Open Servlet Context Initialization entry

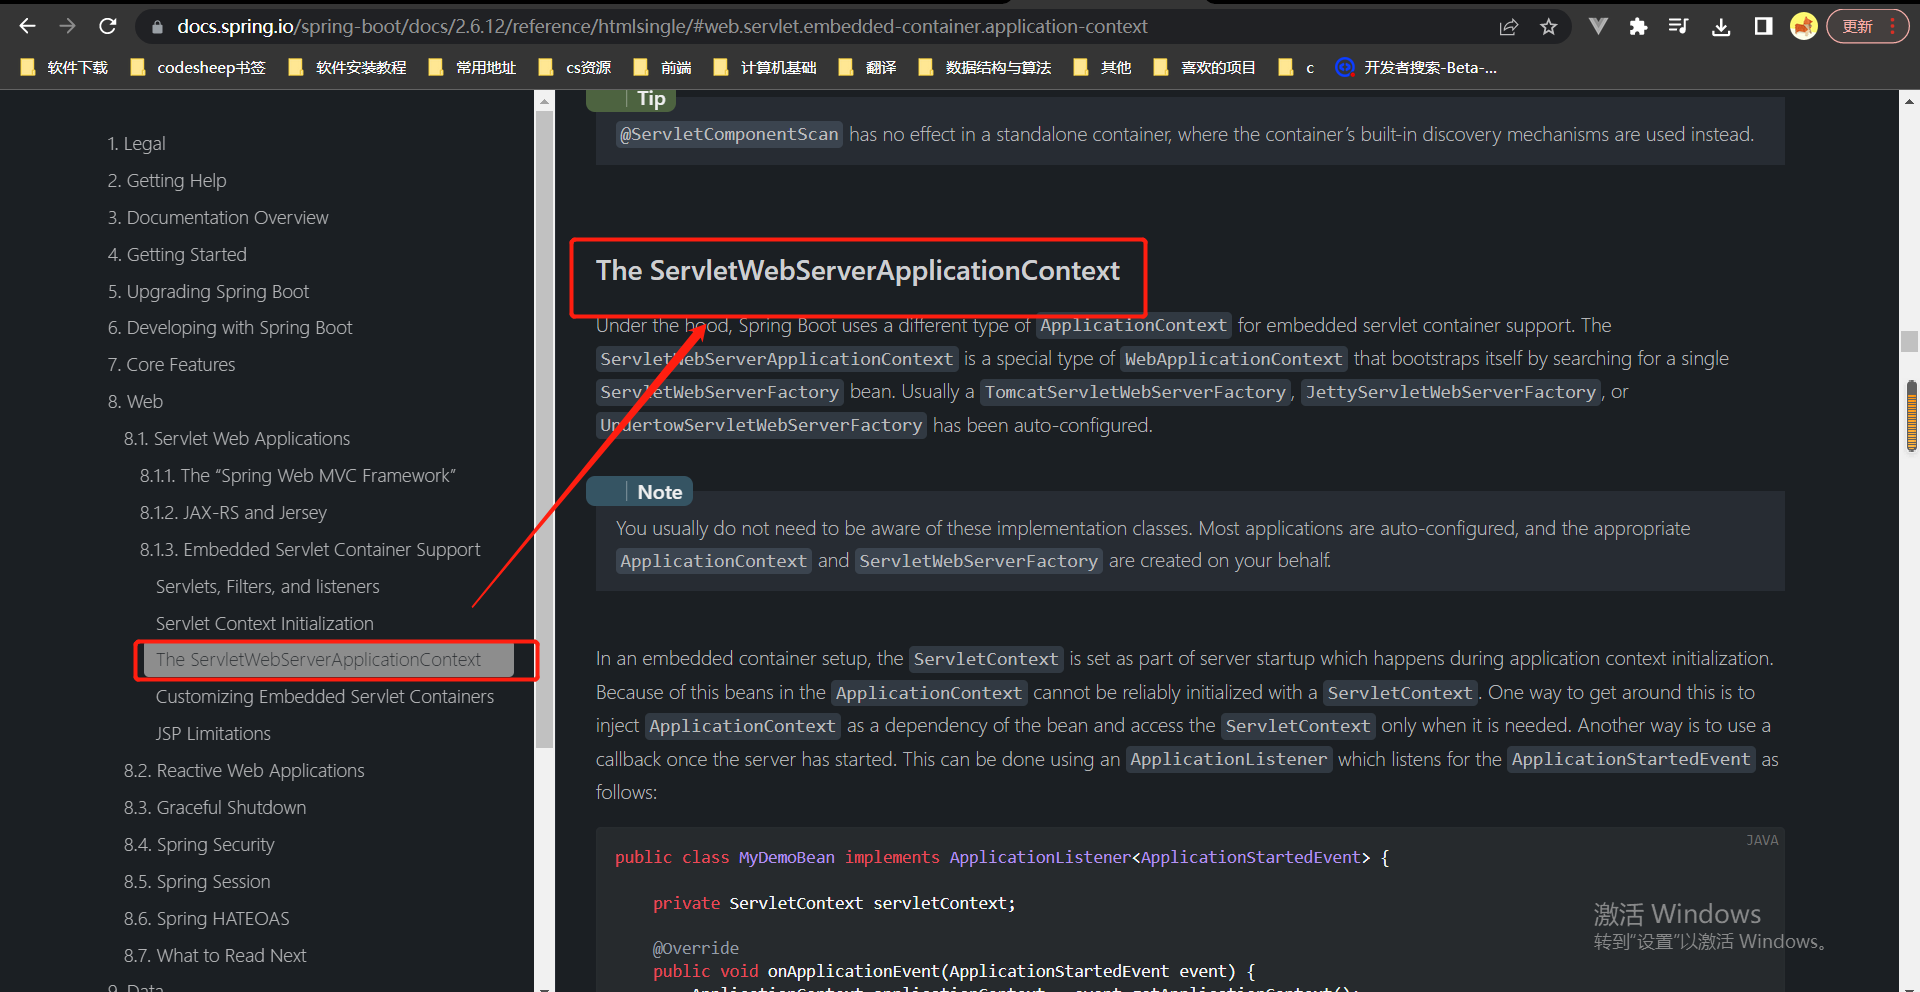click(265, 624)
